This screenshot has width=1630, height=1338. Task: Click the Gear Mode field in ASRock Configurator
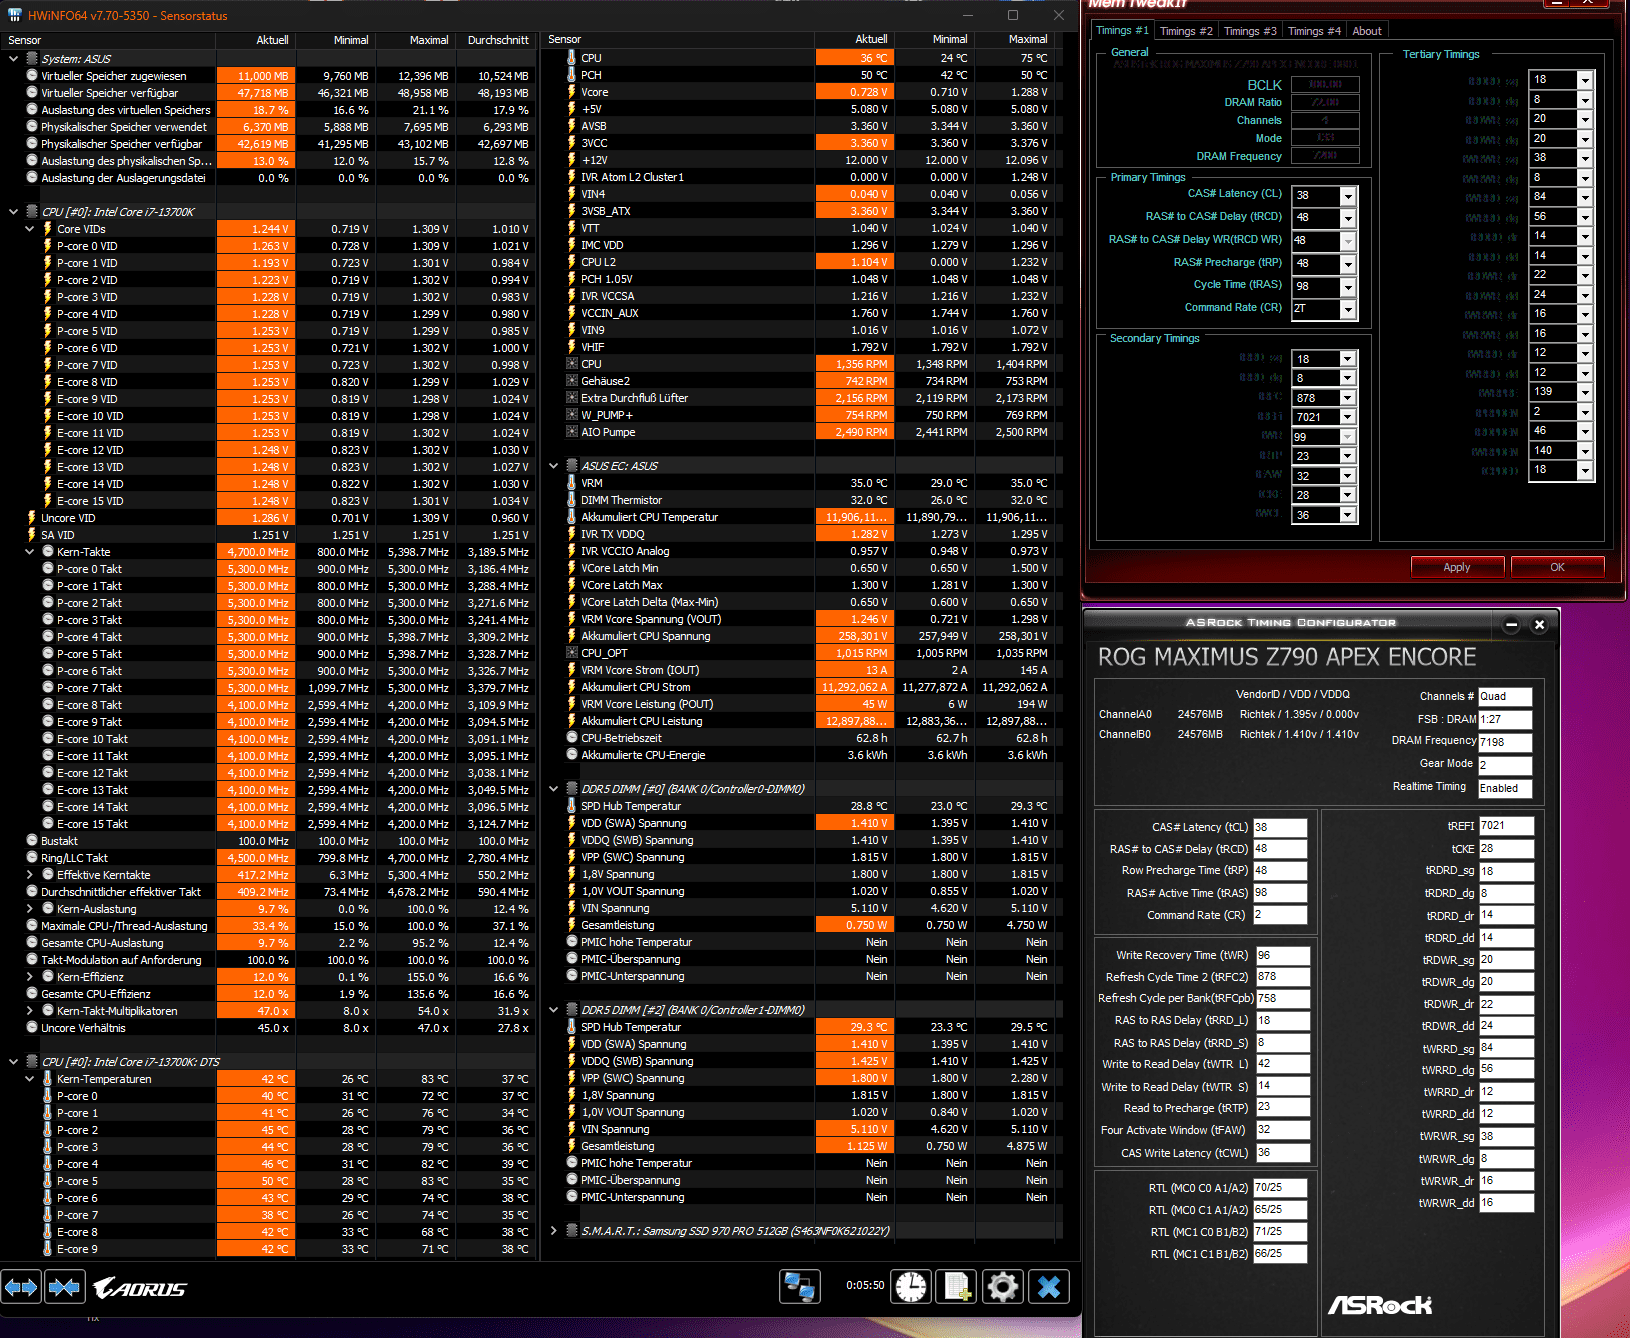tap(1505, 765)
